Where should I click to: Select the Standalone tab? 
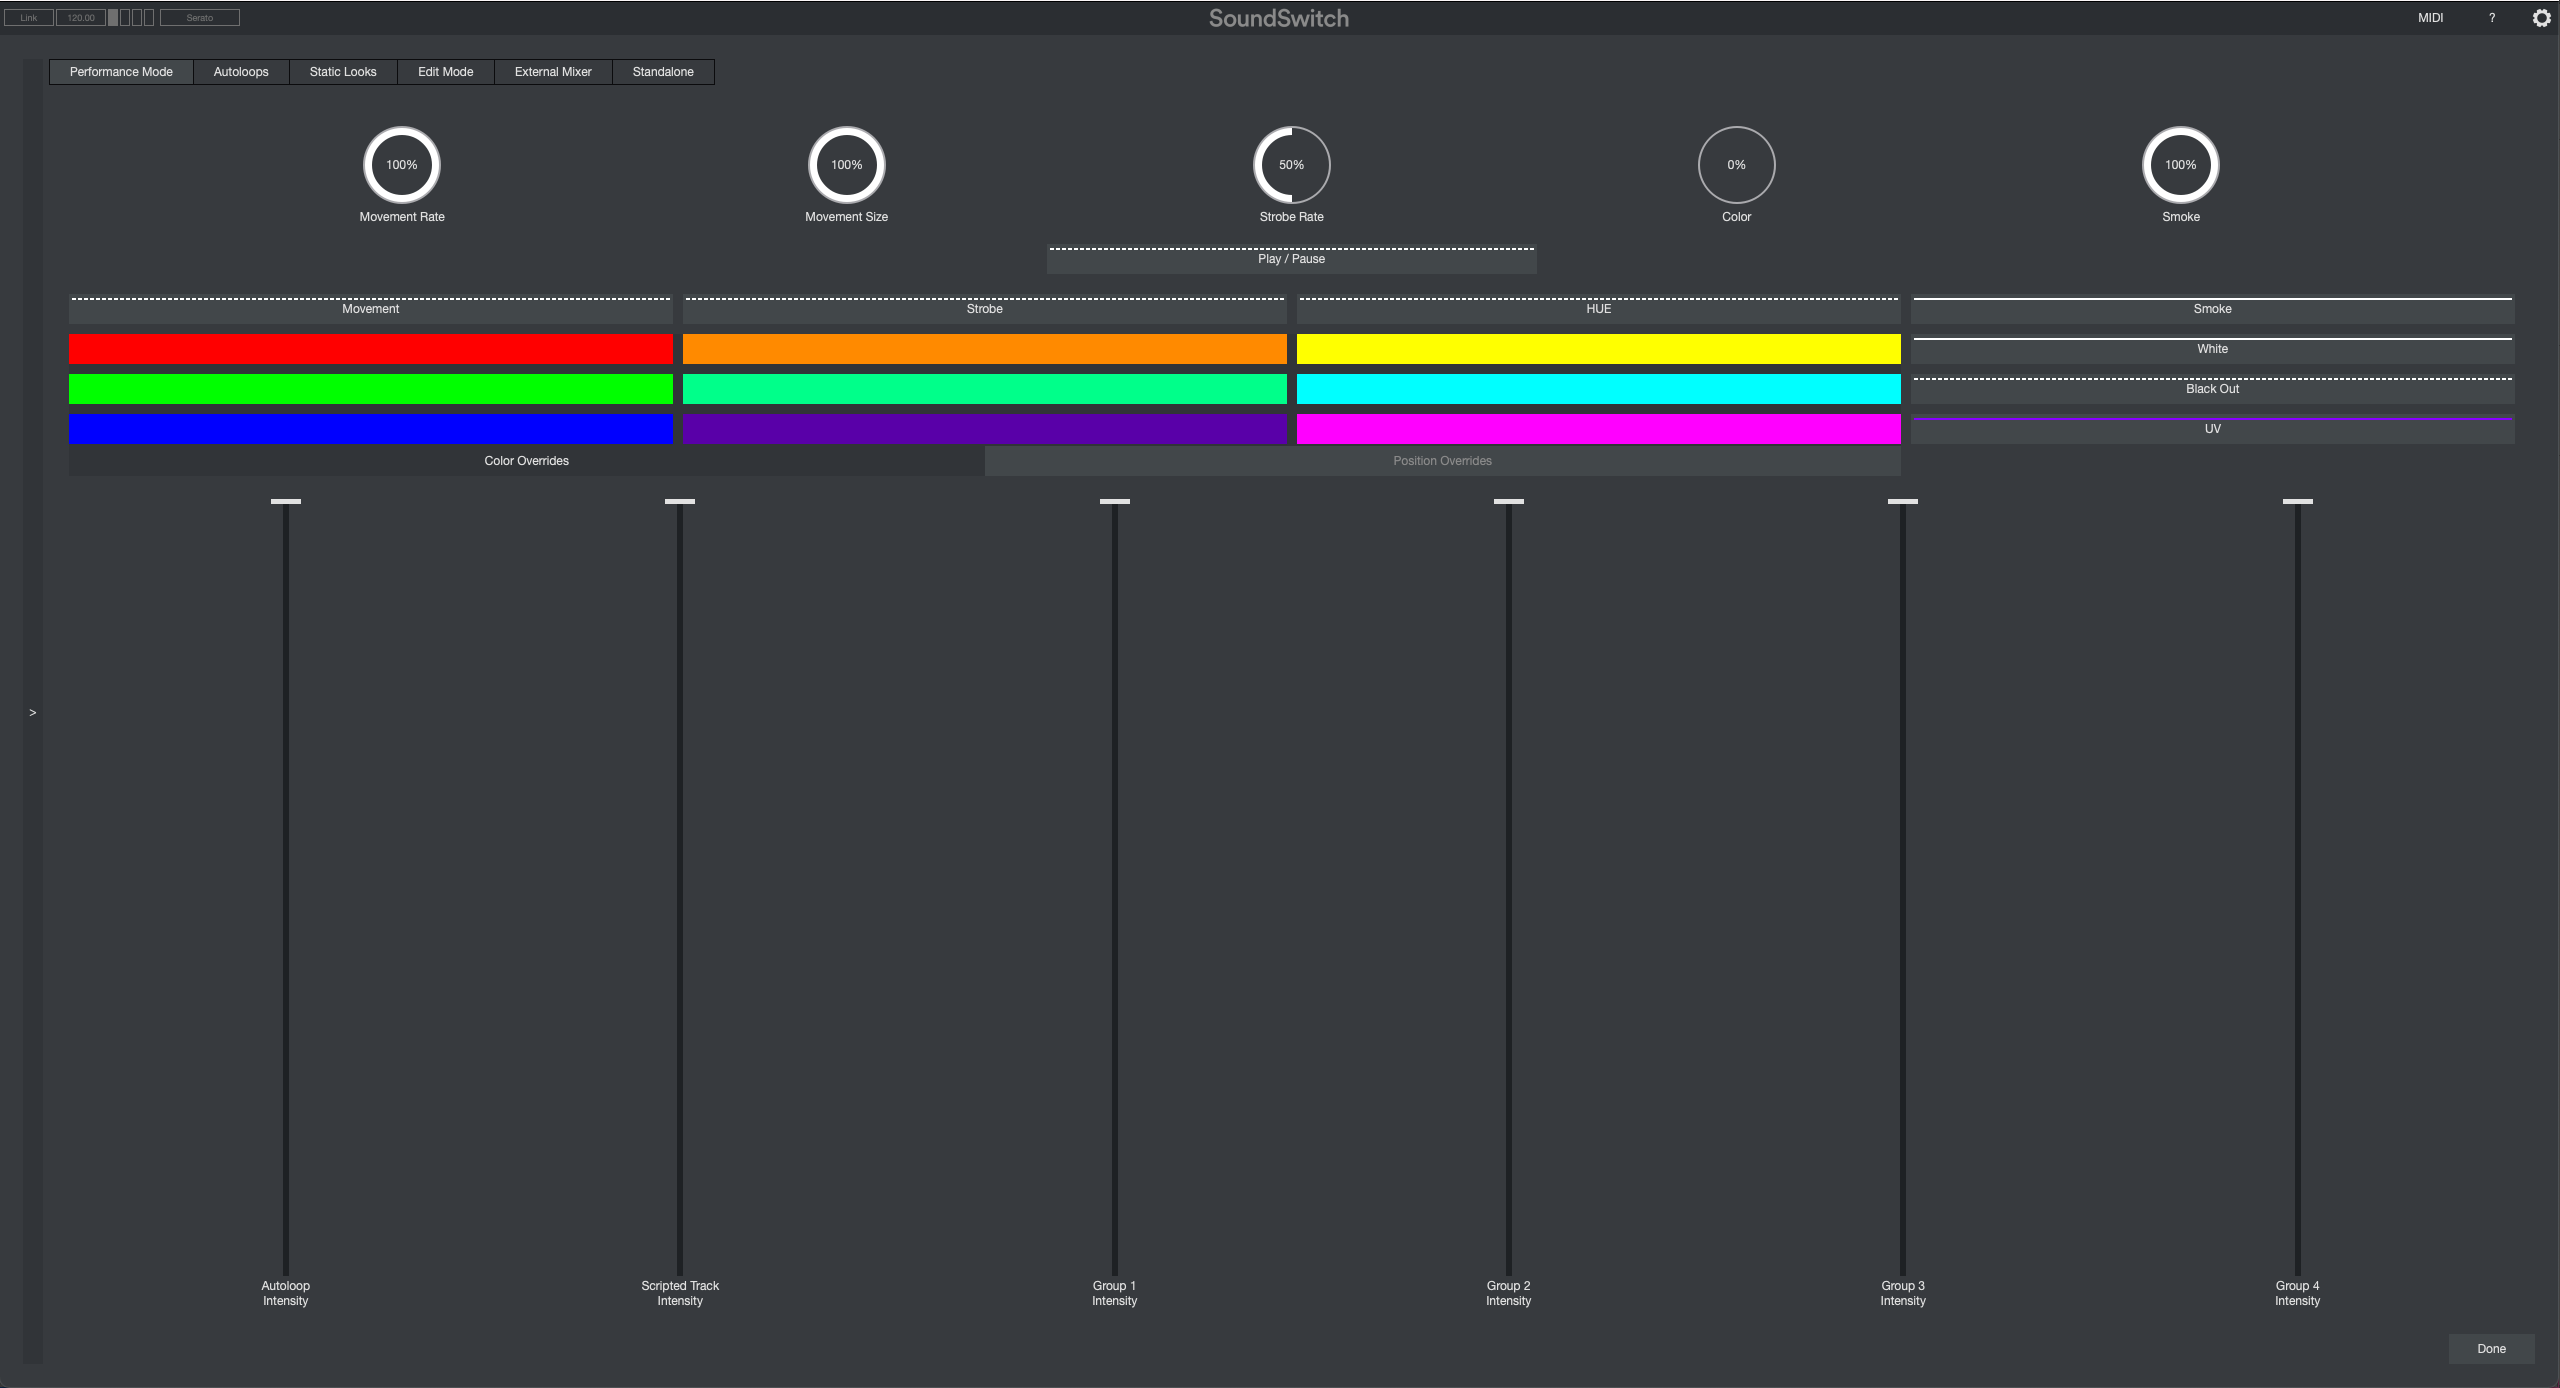[663, 72]
